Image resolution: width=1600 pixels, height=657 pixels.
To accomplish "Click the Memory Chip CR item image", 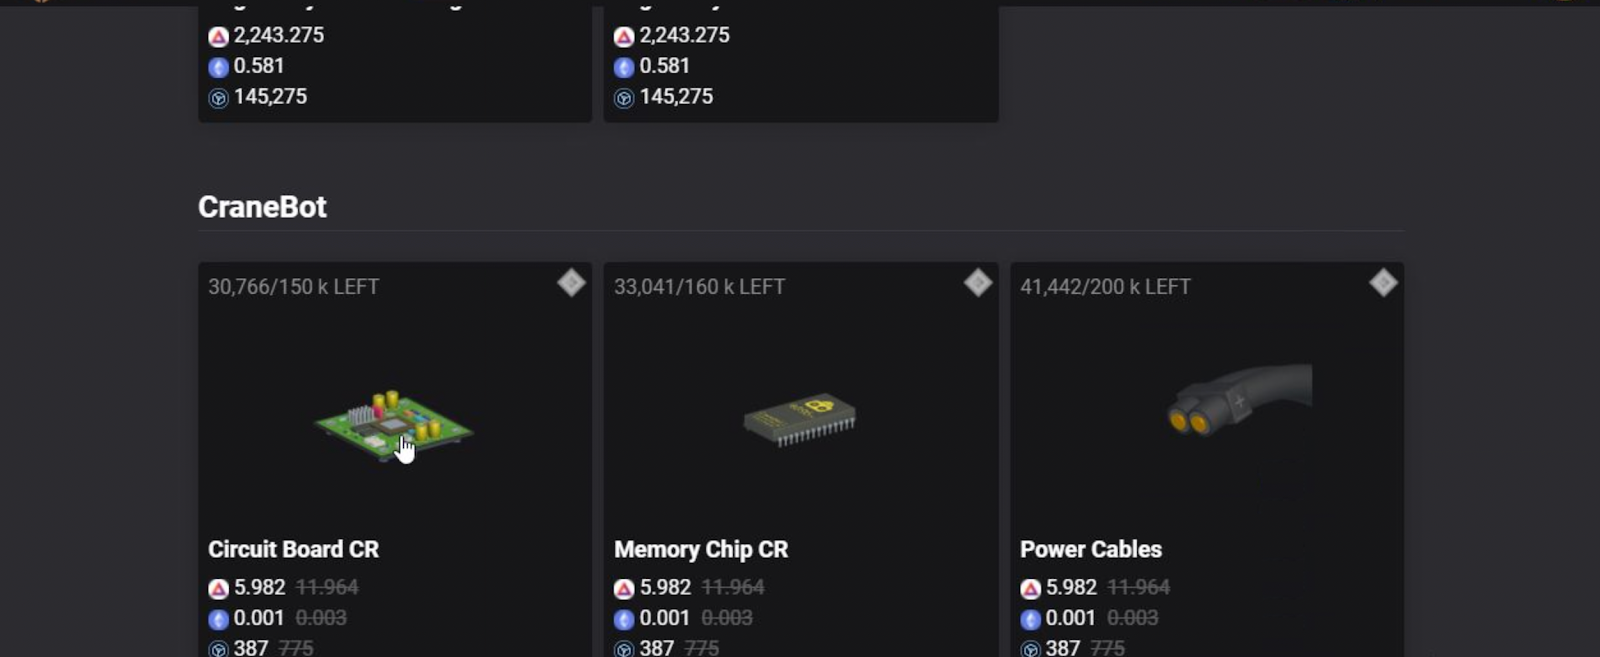I will pyautogui.click(x=800, y=418).
